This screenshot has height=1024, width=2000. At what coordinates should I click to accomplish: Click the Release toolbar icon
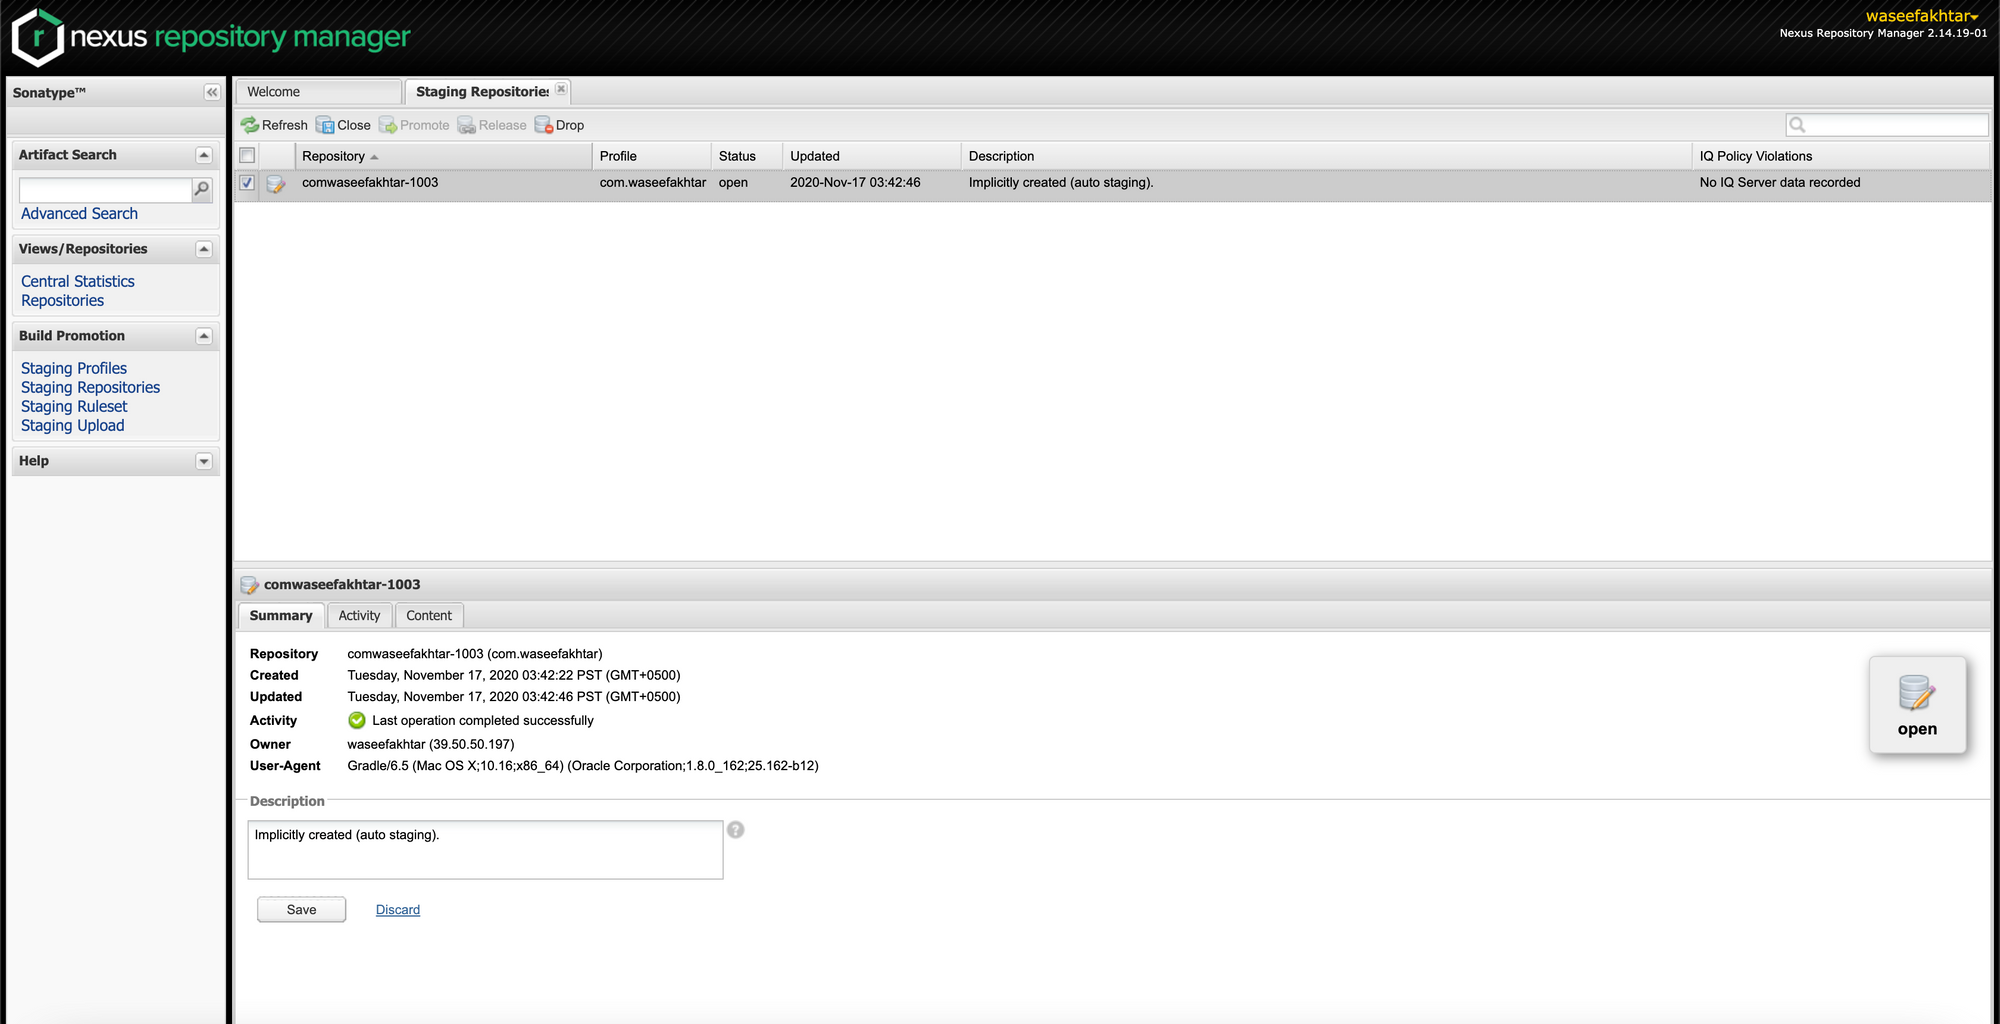point(466,125)
